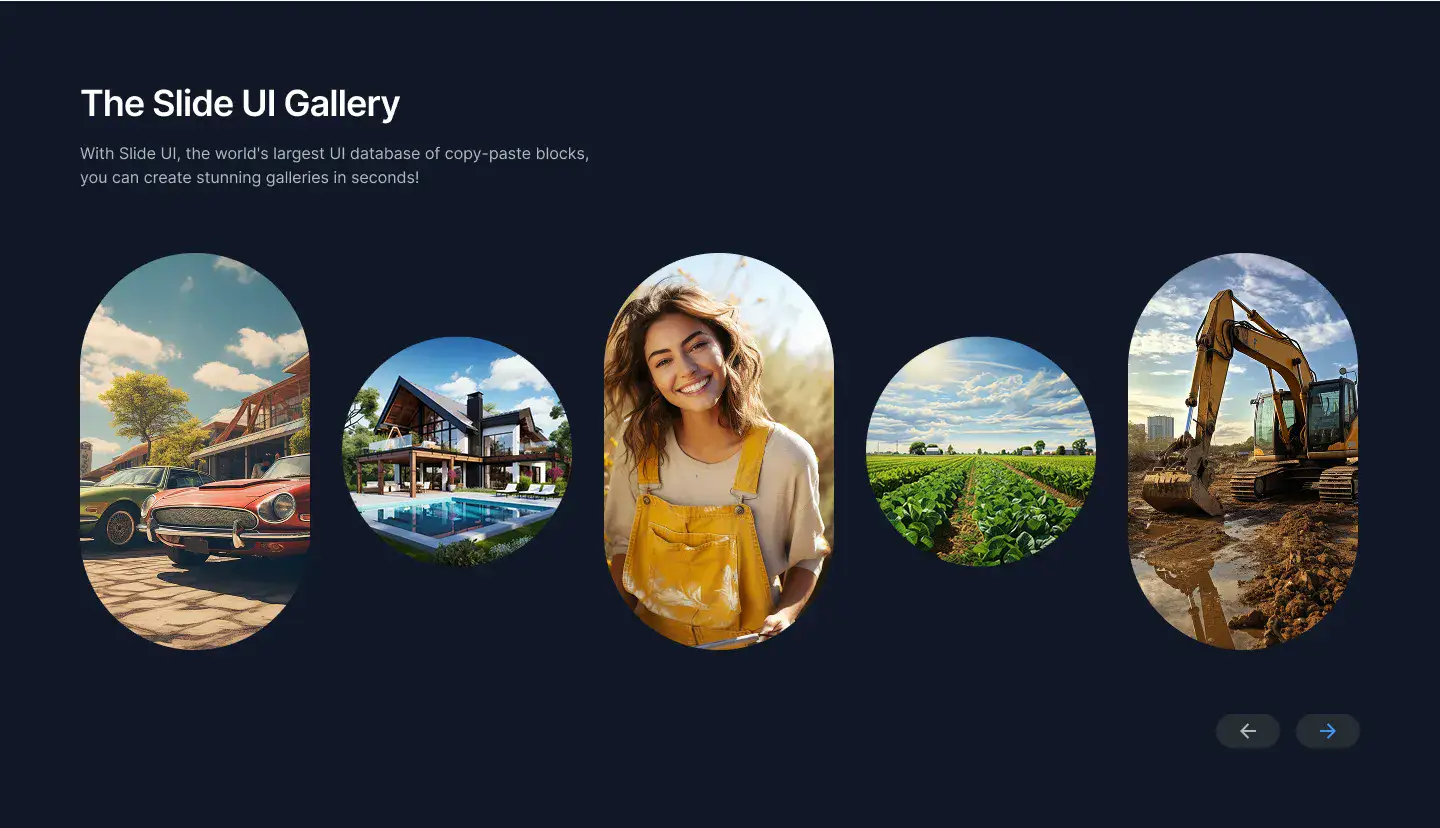Open the vintage cars gallery image
The width and height of the screenshot is (1440, 828).
click(195, 451)
